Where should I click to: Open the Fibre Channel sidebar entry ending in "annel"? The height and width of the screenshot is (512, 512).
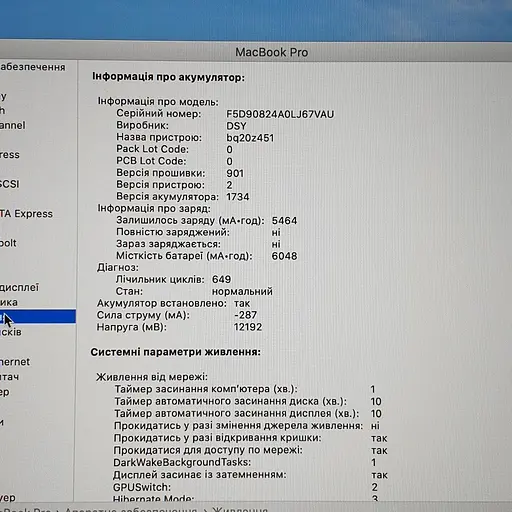(x=12, y=125)
